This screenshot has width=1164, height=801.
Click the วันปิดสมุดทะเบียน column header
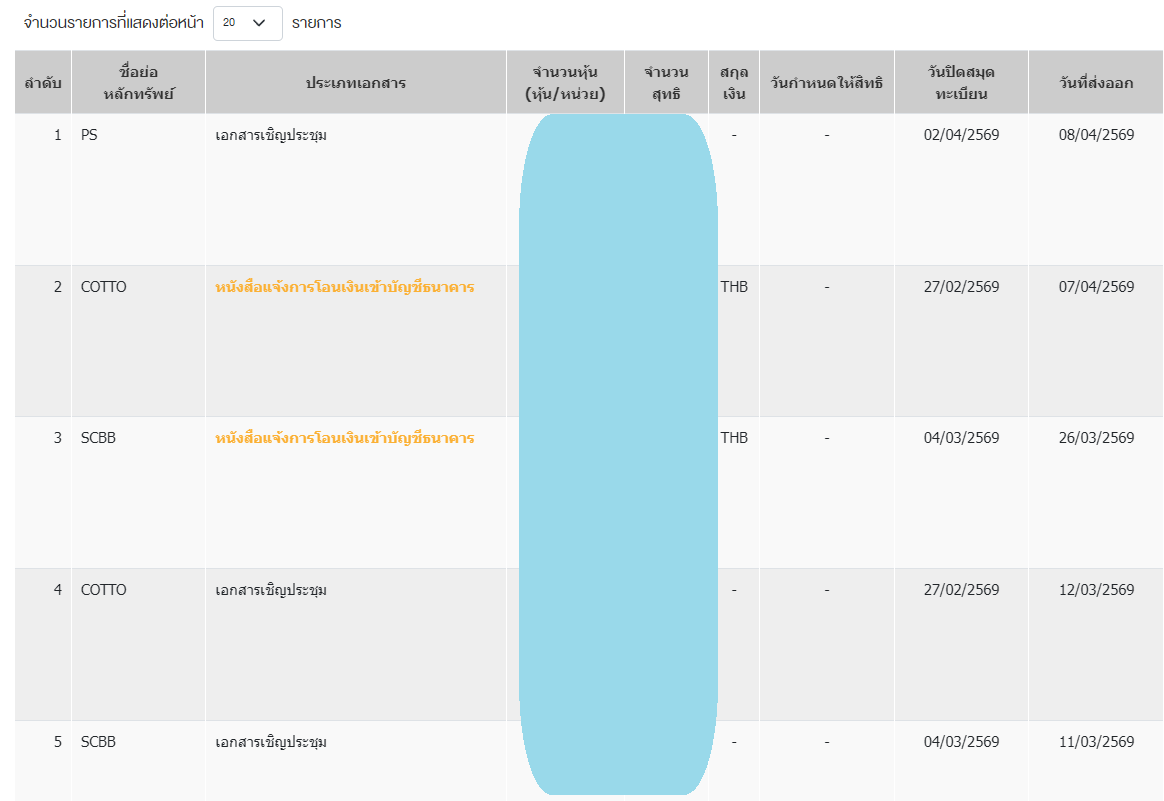[961, 83]
